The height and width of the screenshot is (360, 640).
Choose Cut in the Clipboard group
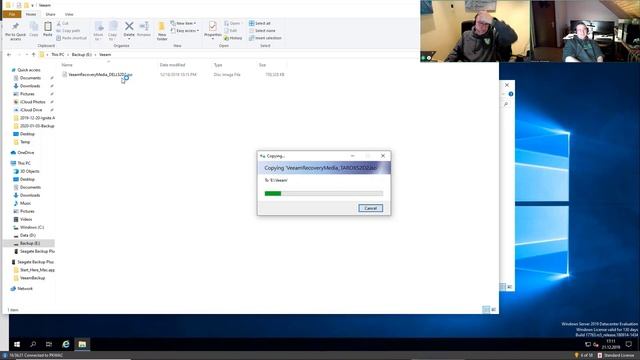pyautogui.click(x=63, y=24)
